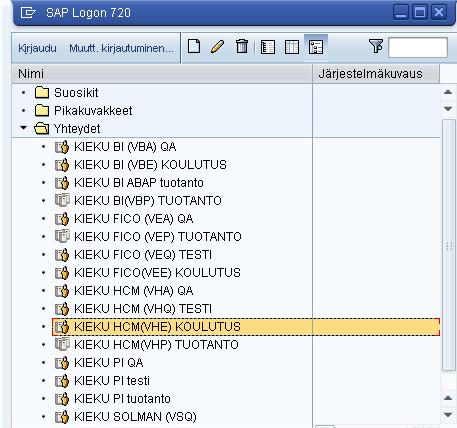Collapse the Yhteydet folder arrow

(x=23, y=128)
